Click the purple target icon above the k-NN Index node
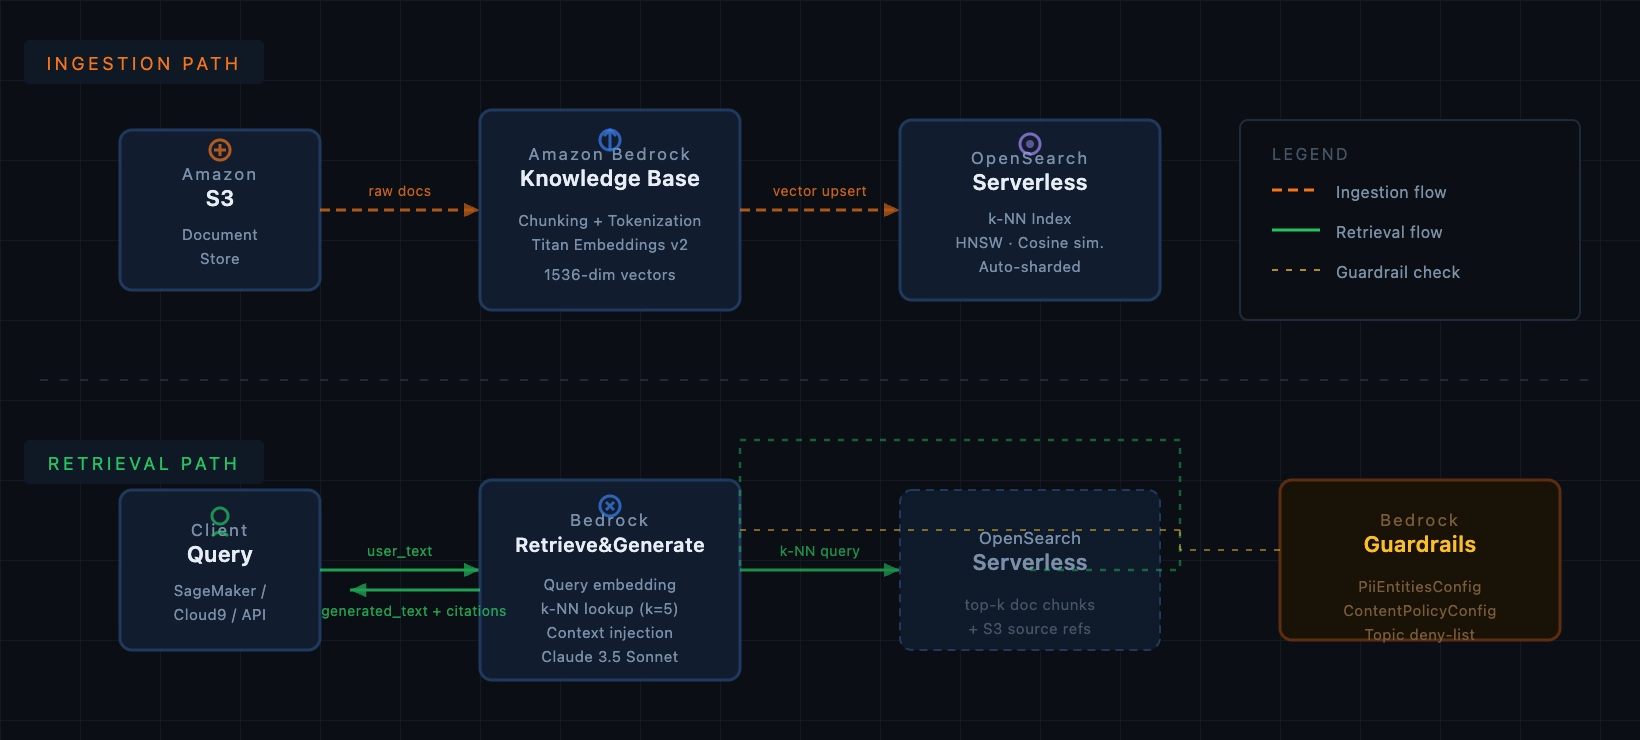The width and height of the screenshot is (1640, 740). coord(1030,144)
